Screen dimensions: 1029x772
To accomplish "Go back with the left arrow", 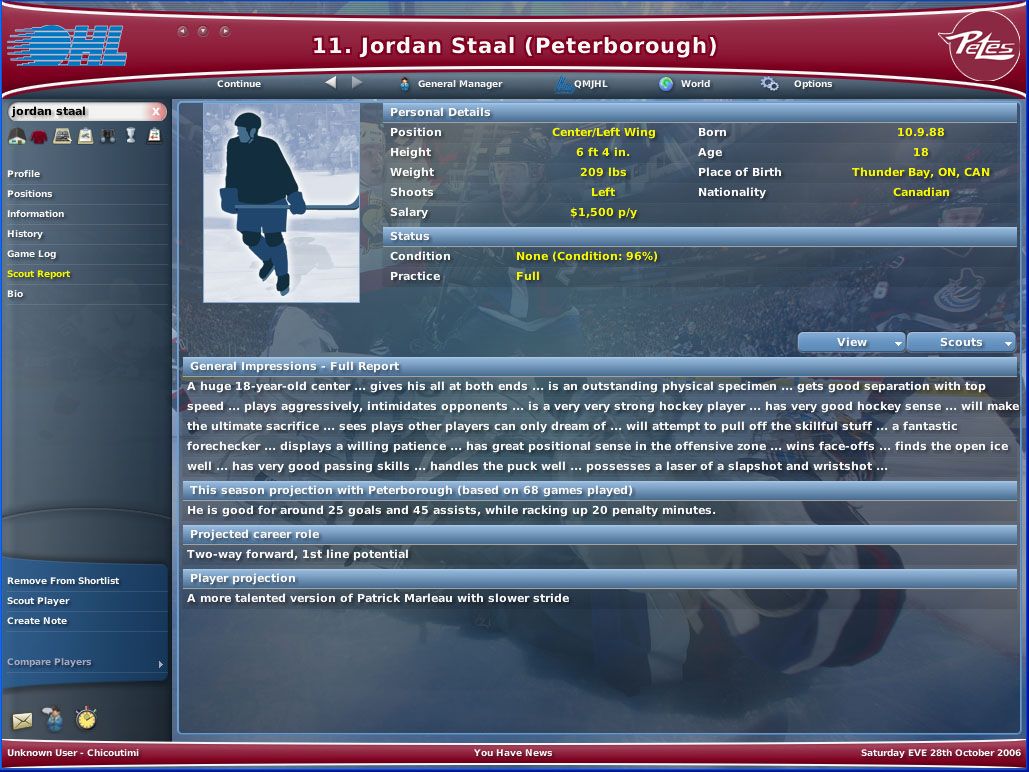I will 331,83.
